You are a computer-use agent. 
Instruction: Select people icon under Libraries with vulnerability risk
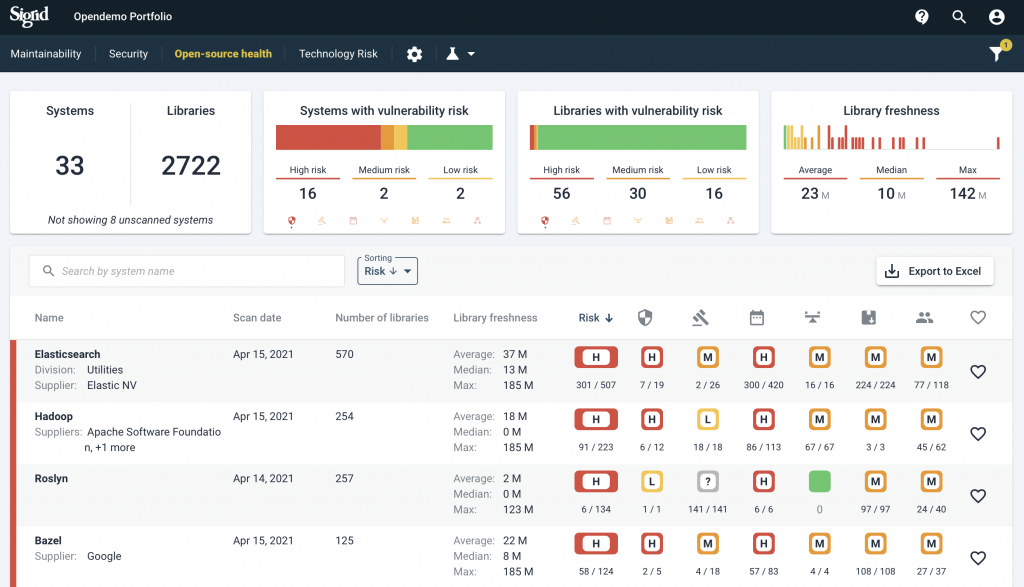699,221
